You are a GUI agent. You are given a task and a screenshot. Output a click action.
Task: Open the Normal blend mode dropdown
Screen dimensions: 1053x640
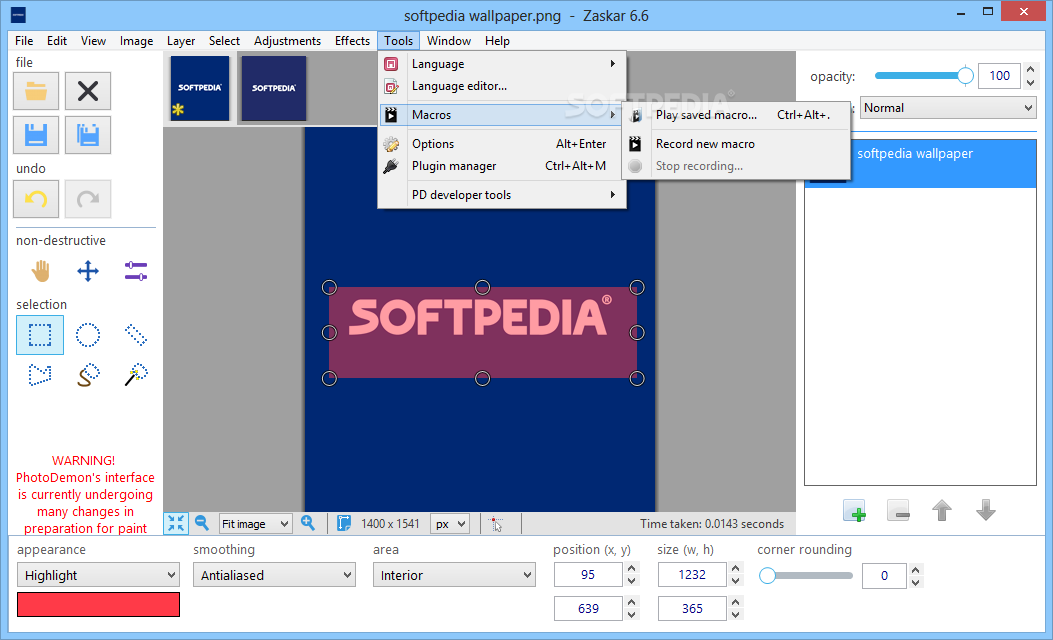pos(948,107)
